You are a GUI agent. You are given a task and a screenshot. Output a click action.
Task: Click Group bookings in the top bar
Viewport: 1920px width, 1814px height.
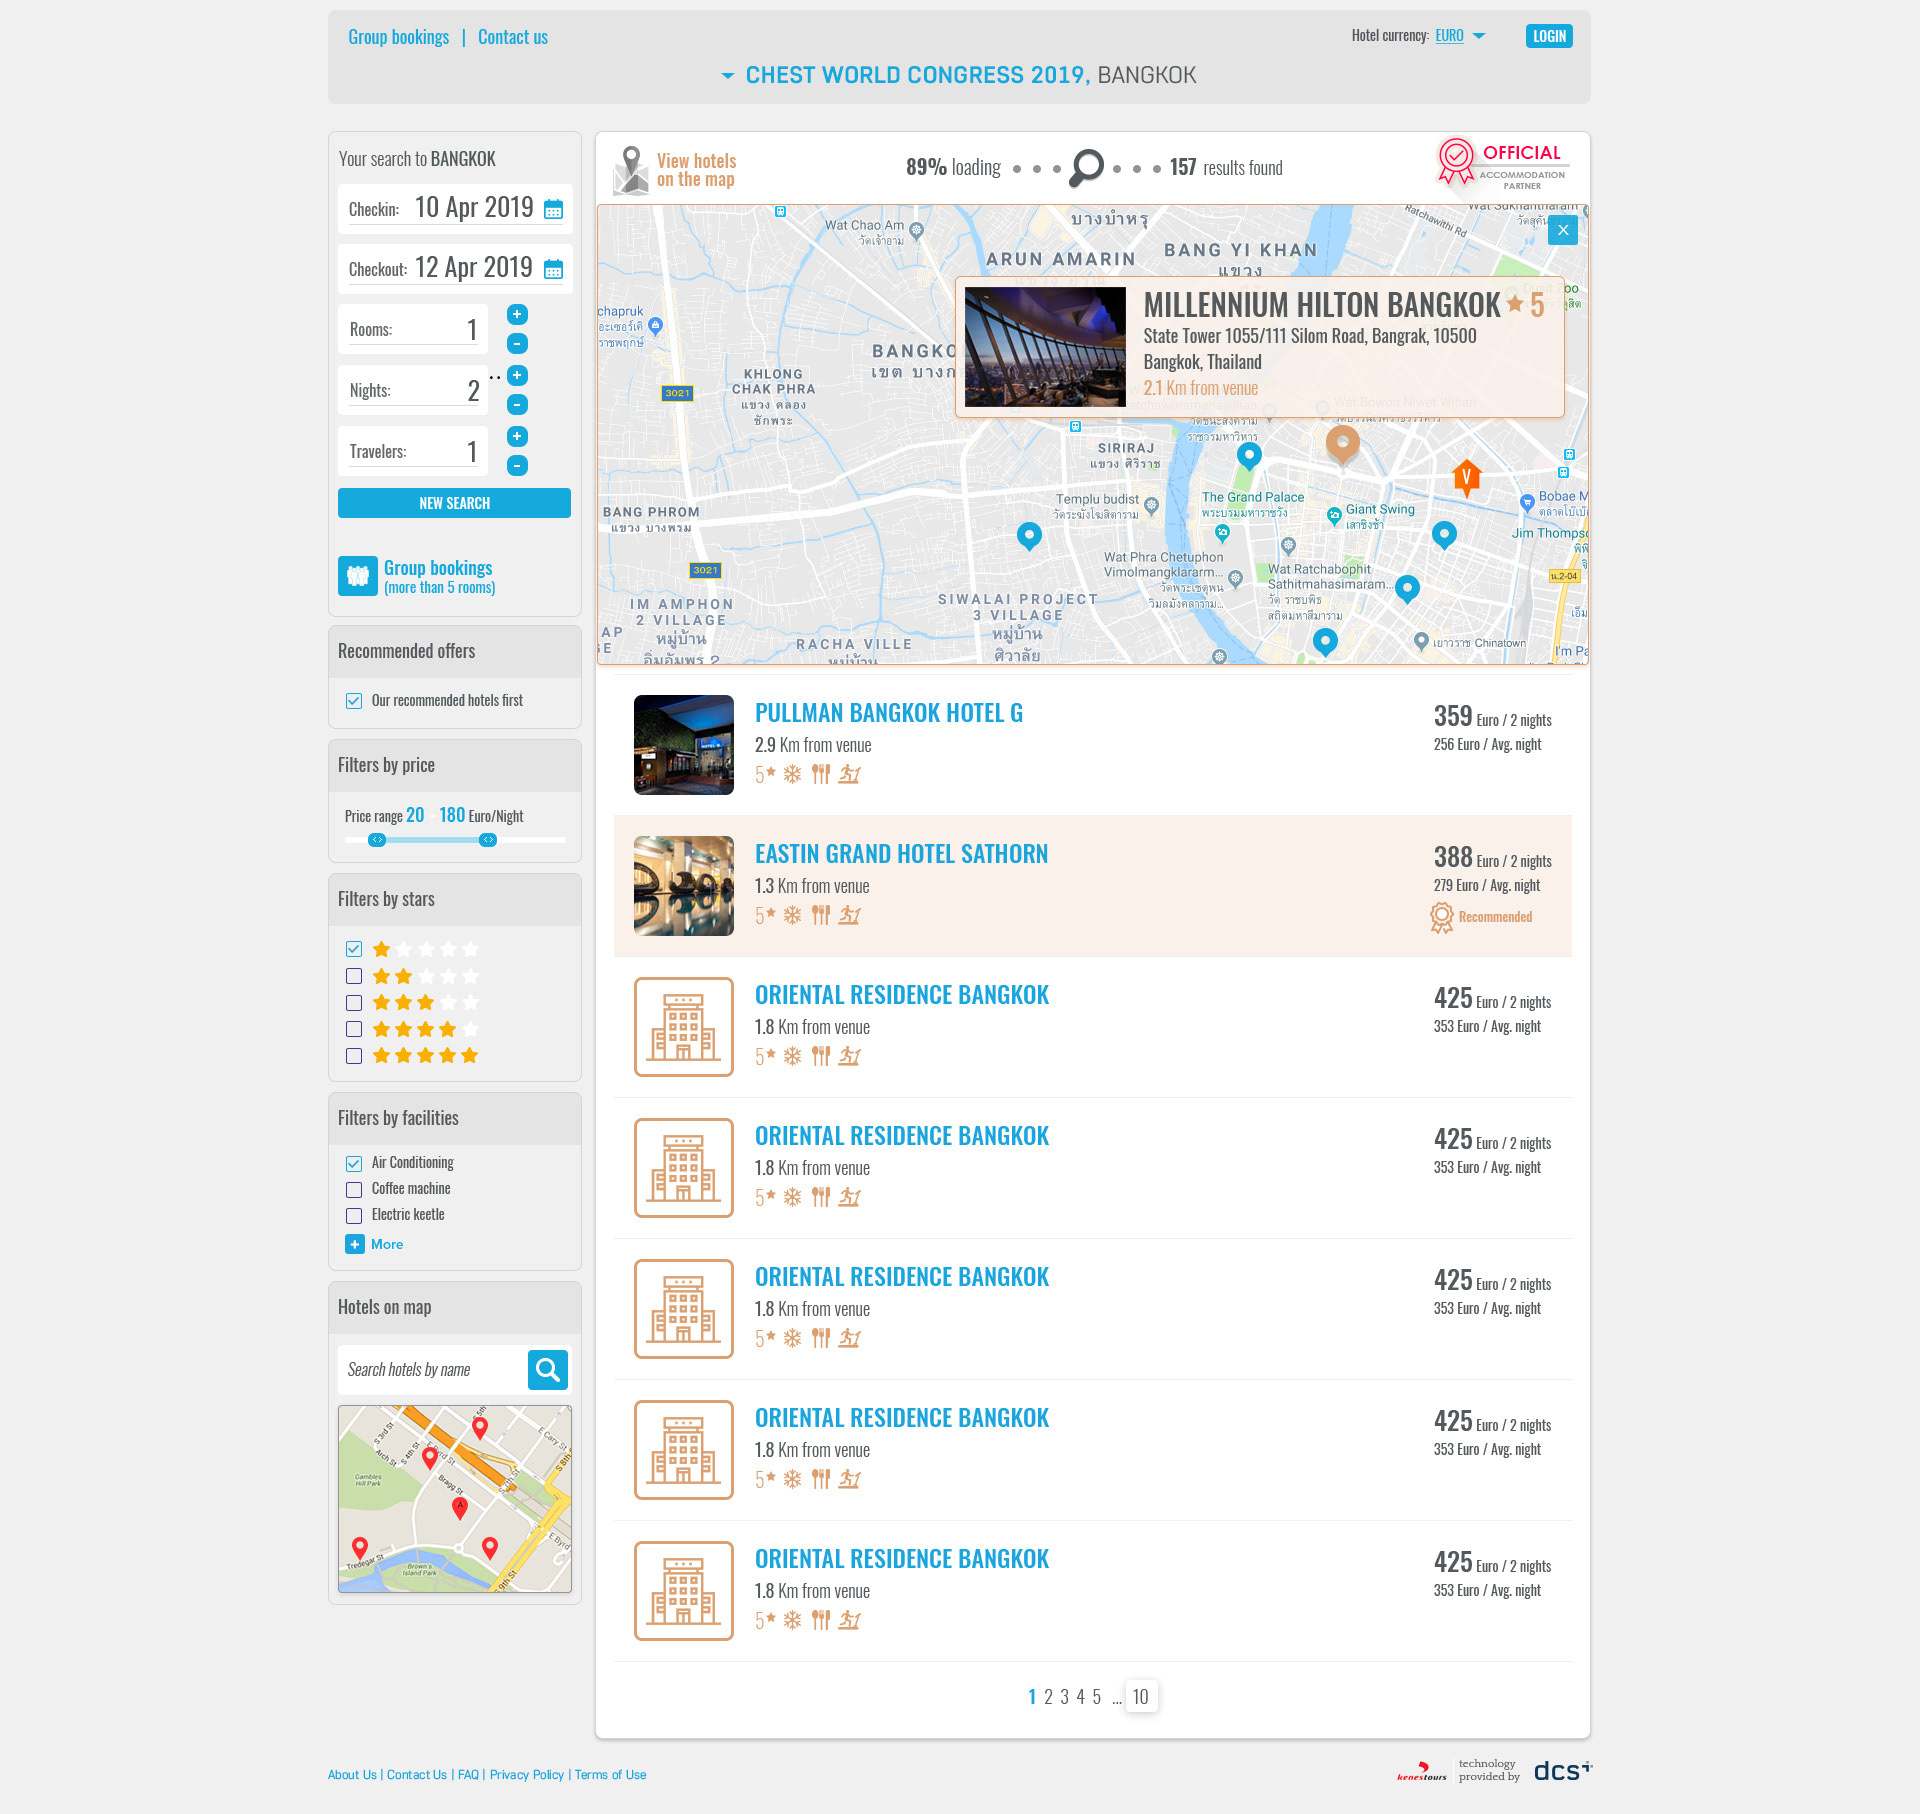click(399, 37)
